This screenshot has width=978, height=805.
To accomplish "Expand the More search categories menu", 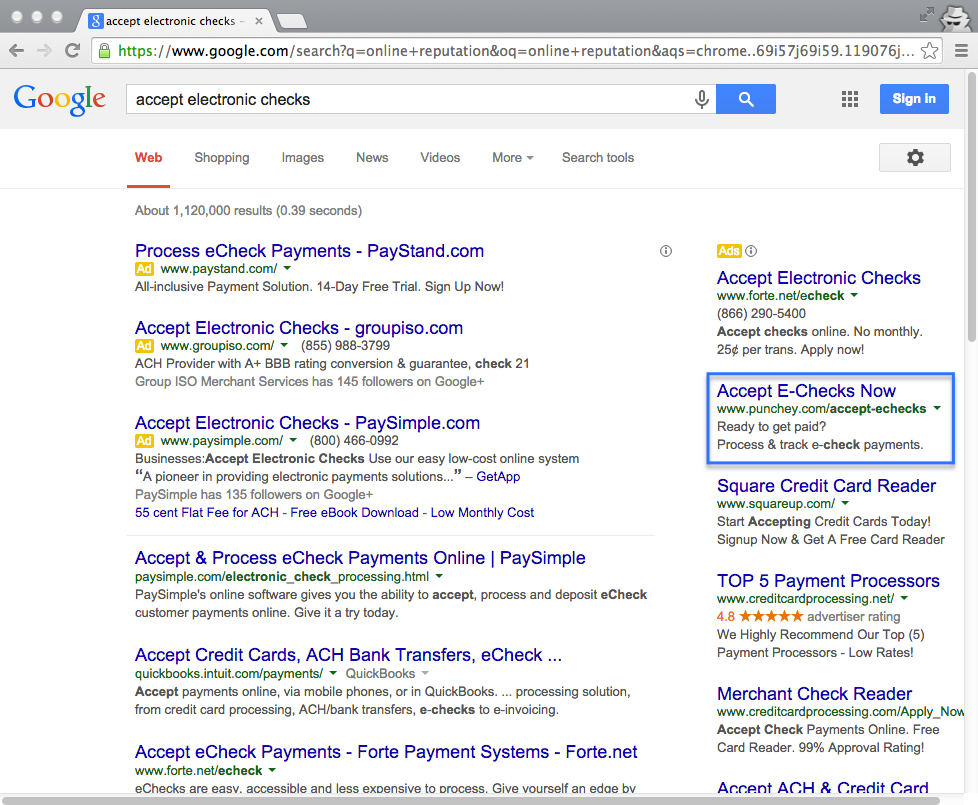I will pos(513,158).
